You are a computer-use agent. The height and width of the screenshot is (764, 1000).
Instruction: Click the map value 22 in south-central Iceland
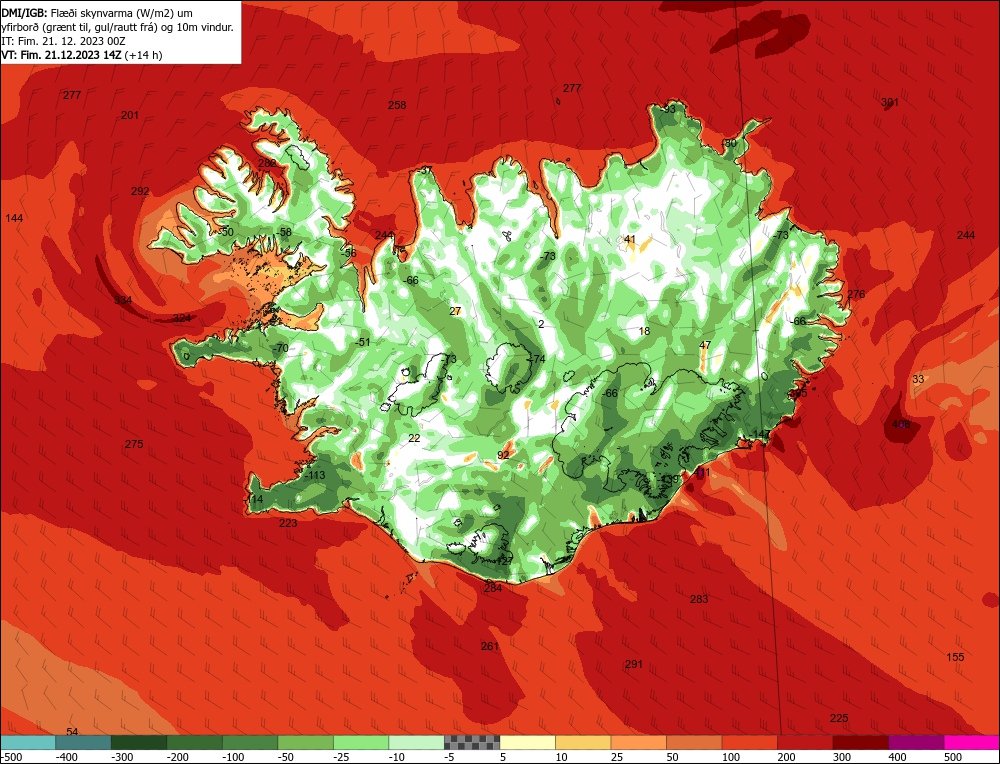tap(415, 437)
